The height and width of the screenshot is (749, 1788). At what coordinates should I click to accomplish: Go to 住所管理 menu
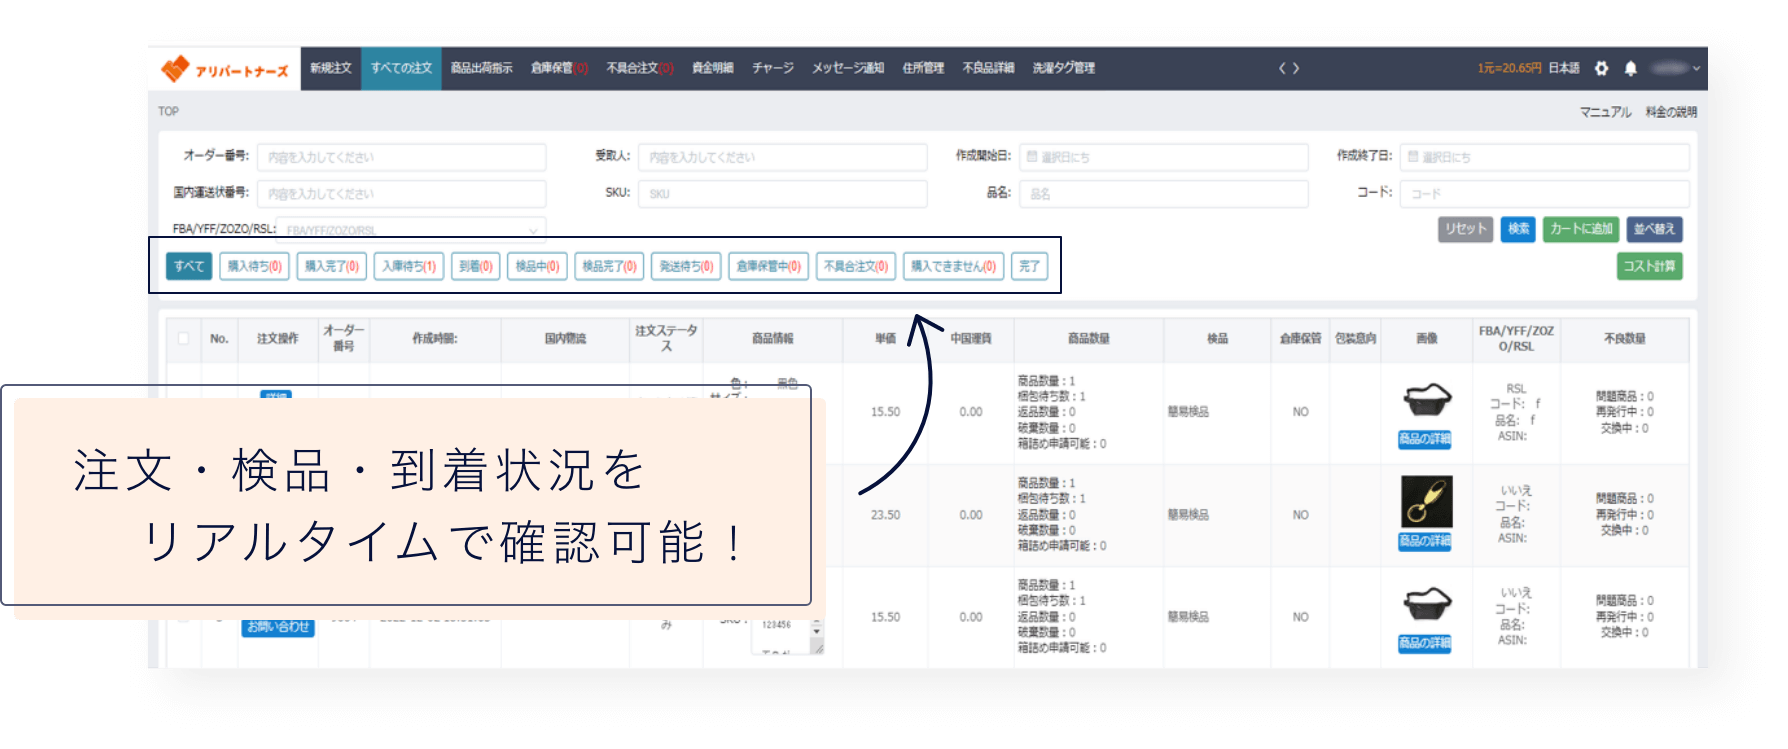tap(923, 68)
